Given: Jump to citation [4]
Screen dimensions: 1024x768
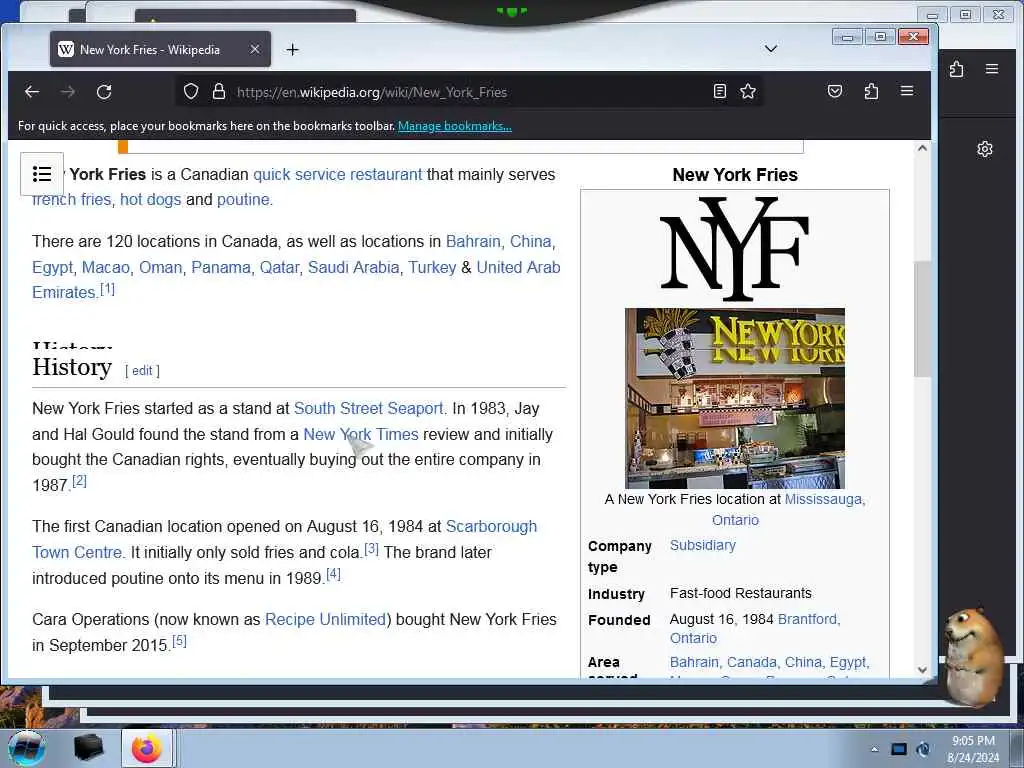Looking at the screenshot, I should tap(333, 574).
